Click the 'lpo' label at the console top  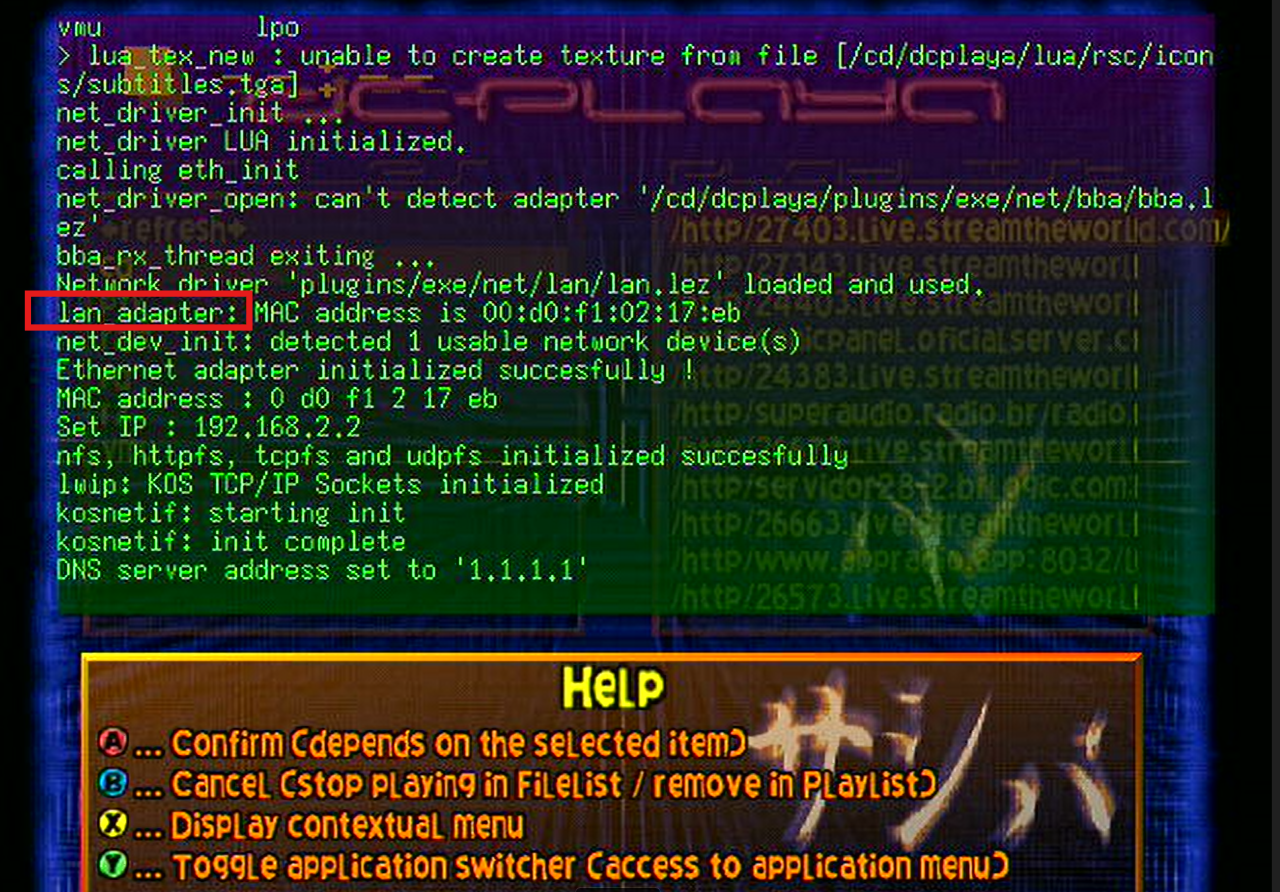coord(278,28)
